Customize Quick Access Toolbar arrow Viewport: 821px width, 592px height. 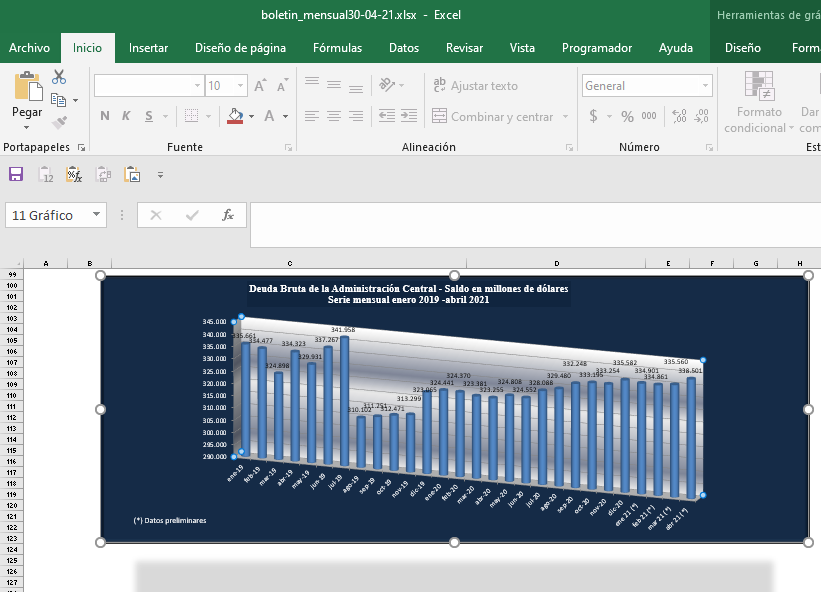click(x=160, y=175)
